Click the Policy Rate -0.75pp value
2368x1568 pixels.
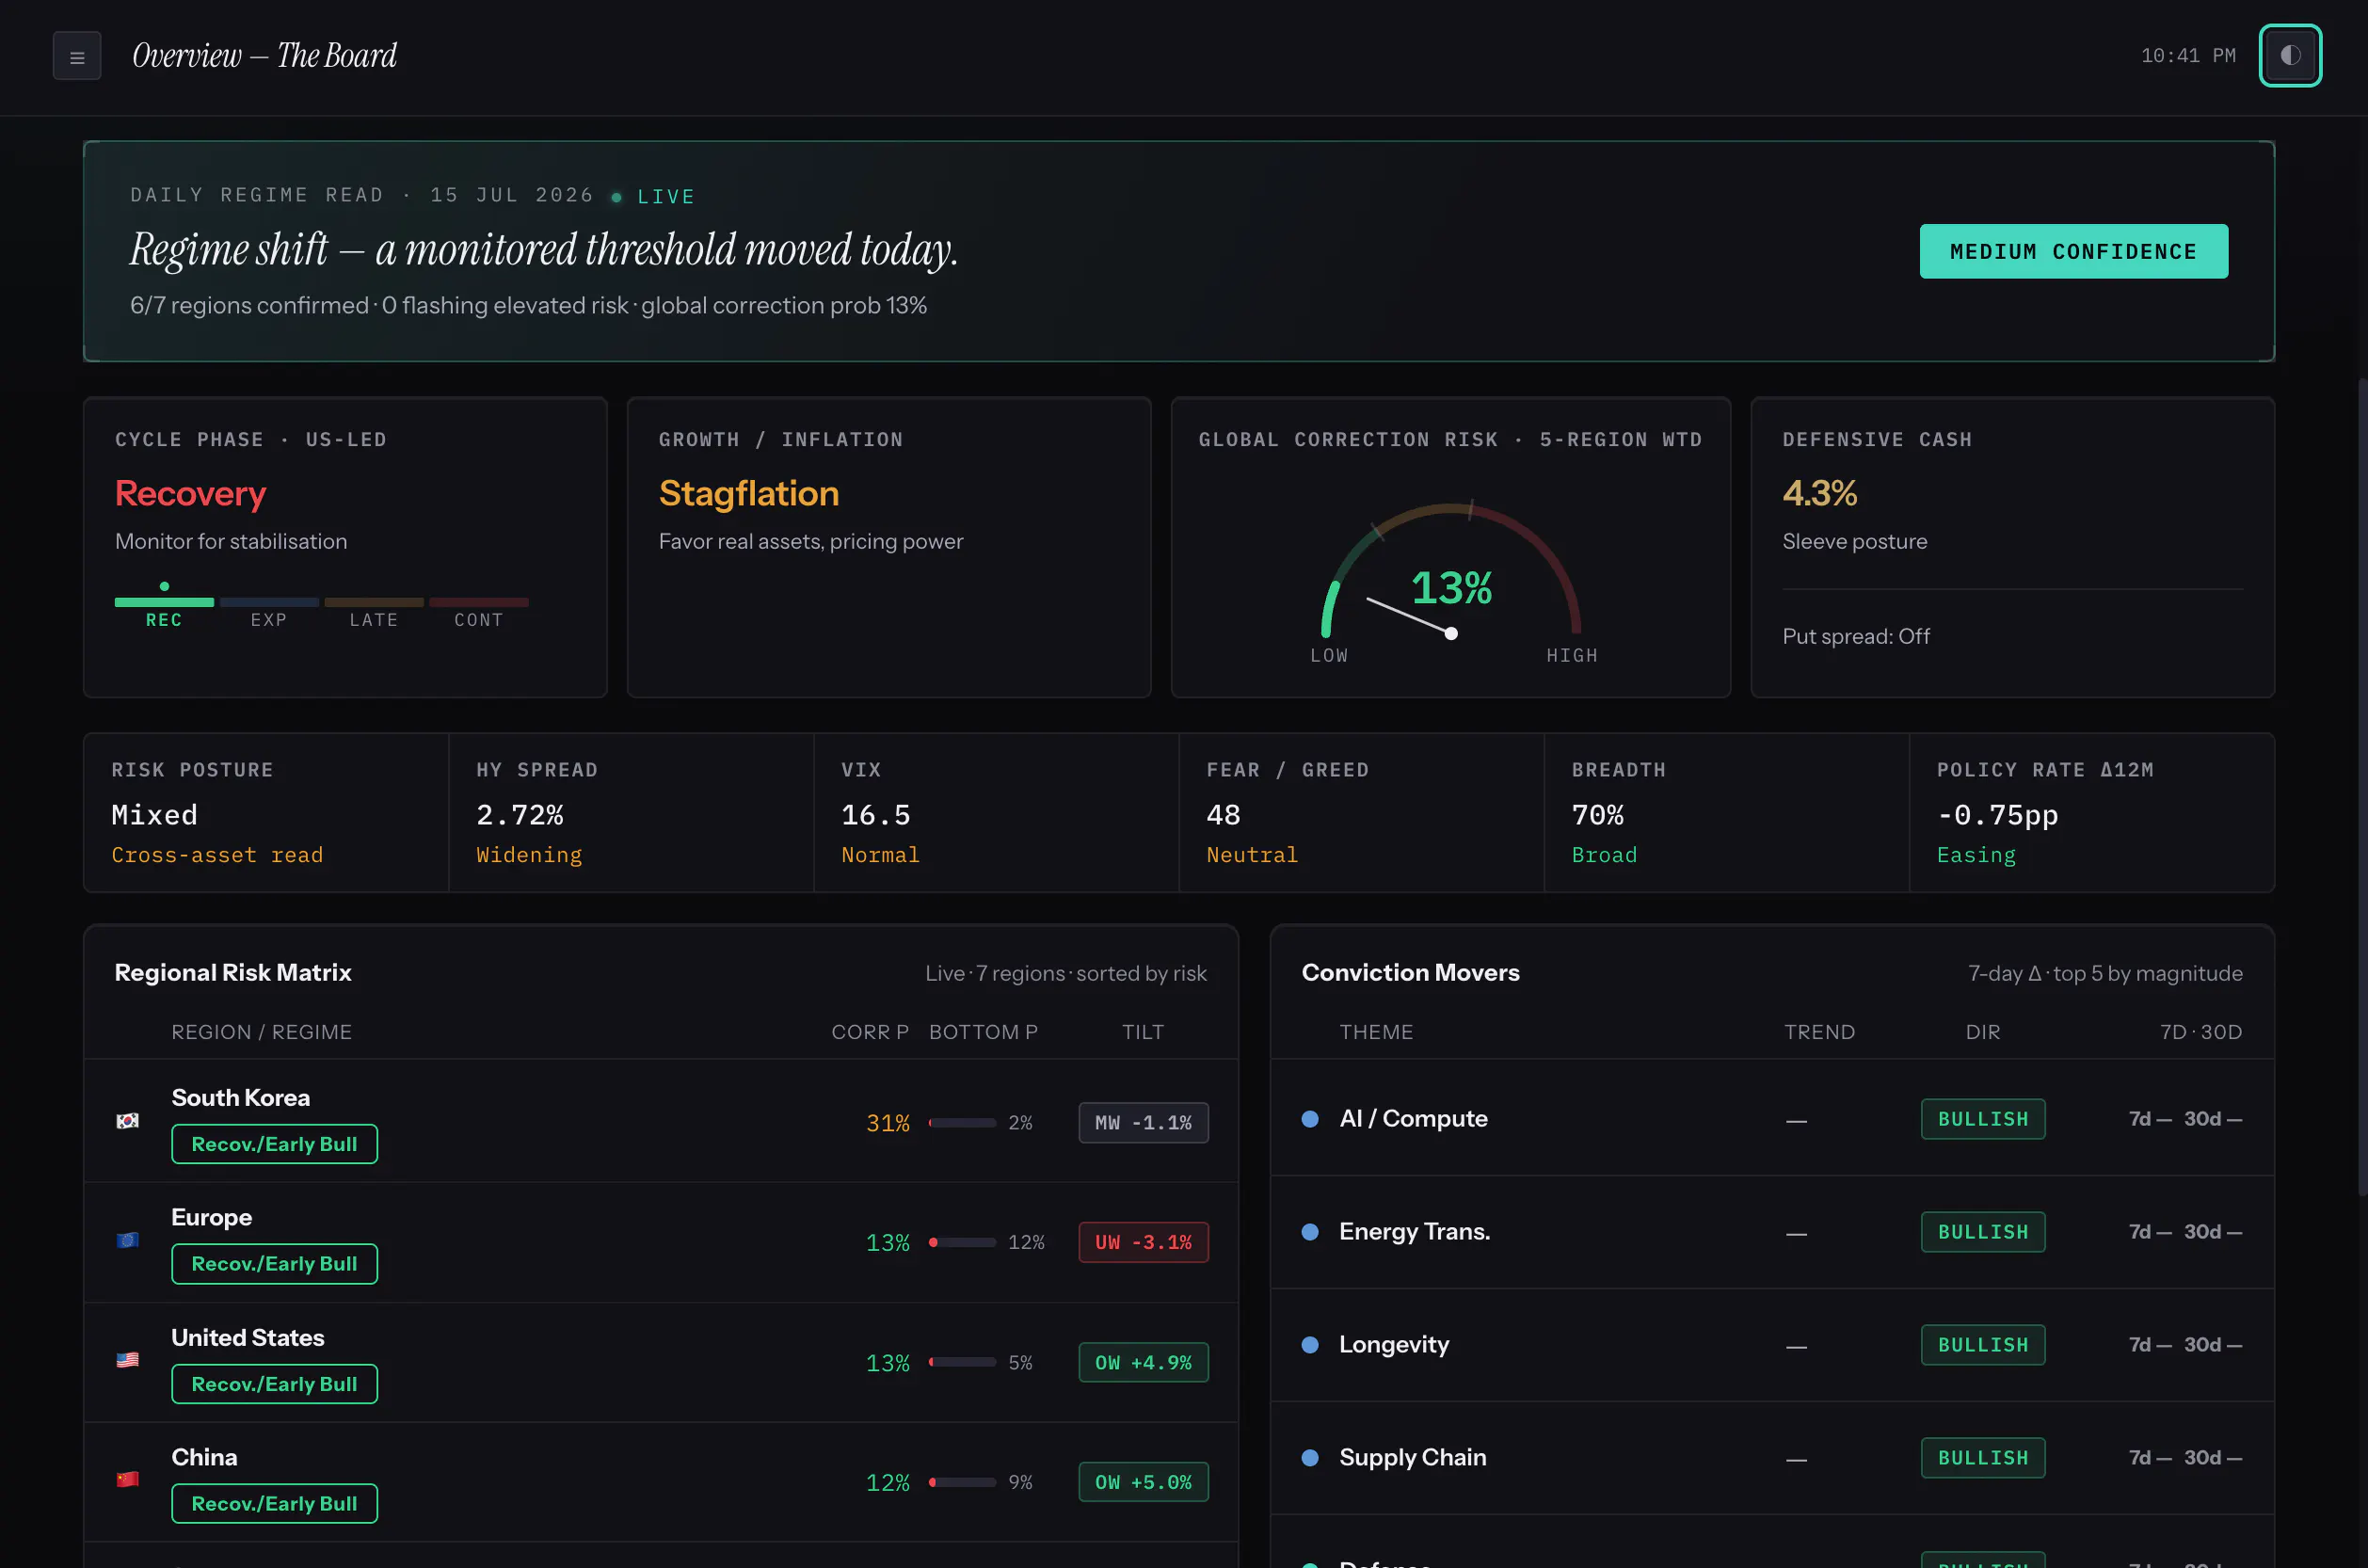coord(1997,815)
